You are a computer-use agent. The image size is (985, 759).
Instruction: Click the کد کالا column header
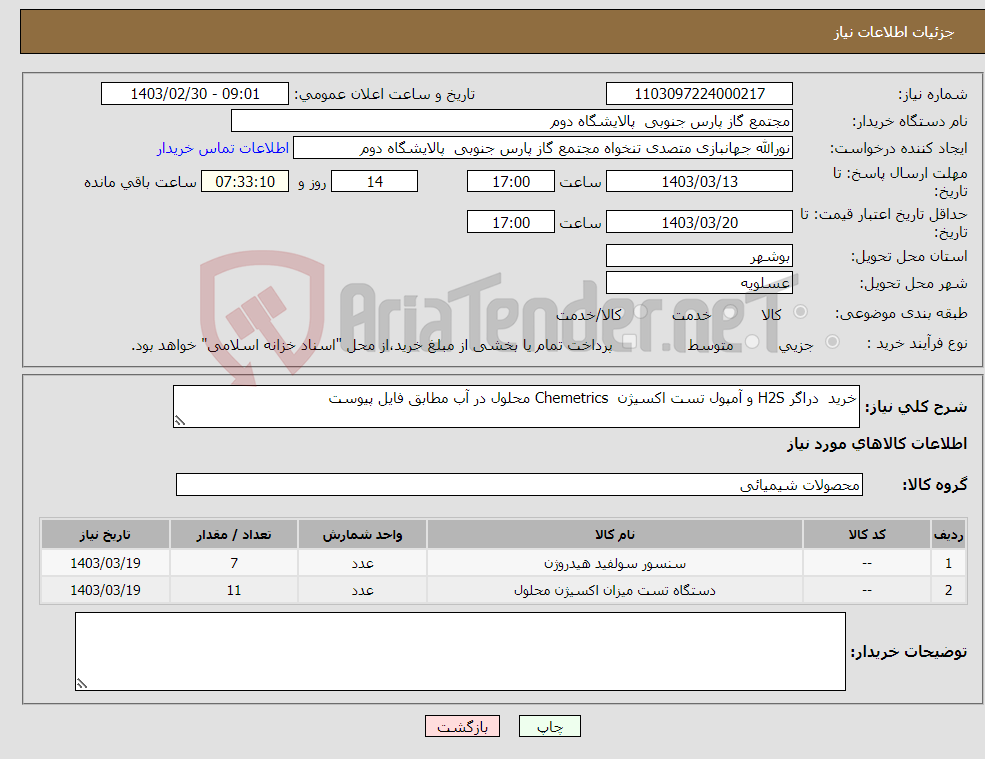867,535
